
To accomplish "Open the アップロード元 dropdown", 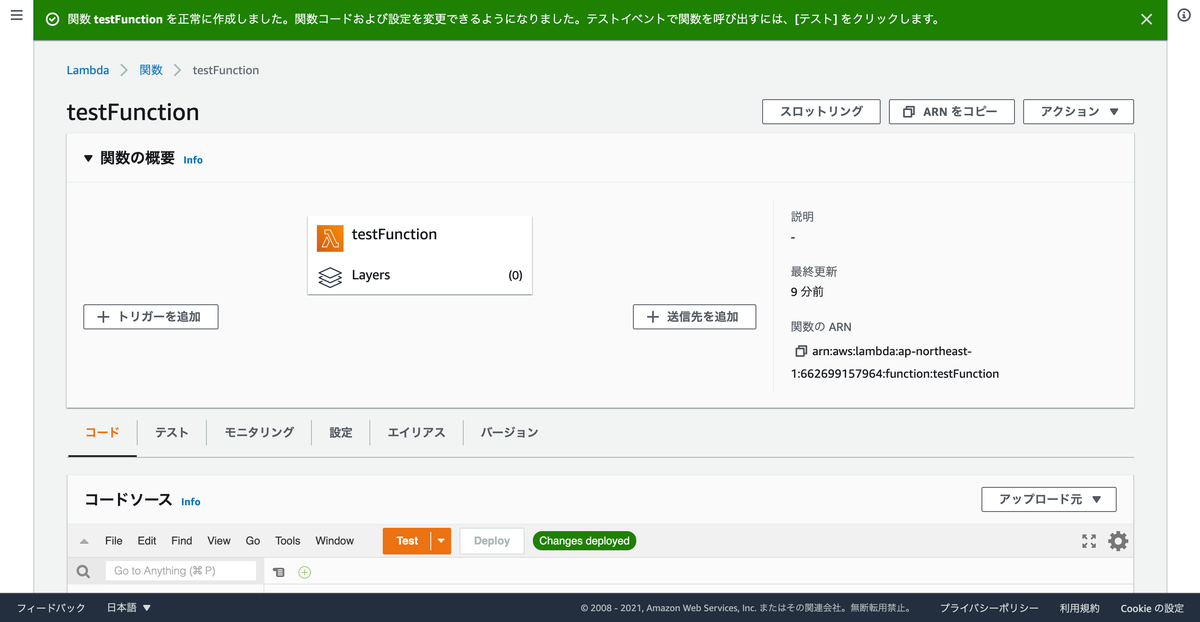I will [x=1049, y=499].
